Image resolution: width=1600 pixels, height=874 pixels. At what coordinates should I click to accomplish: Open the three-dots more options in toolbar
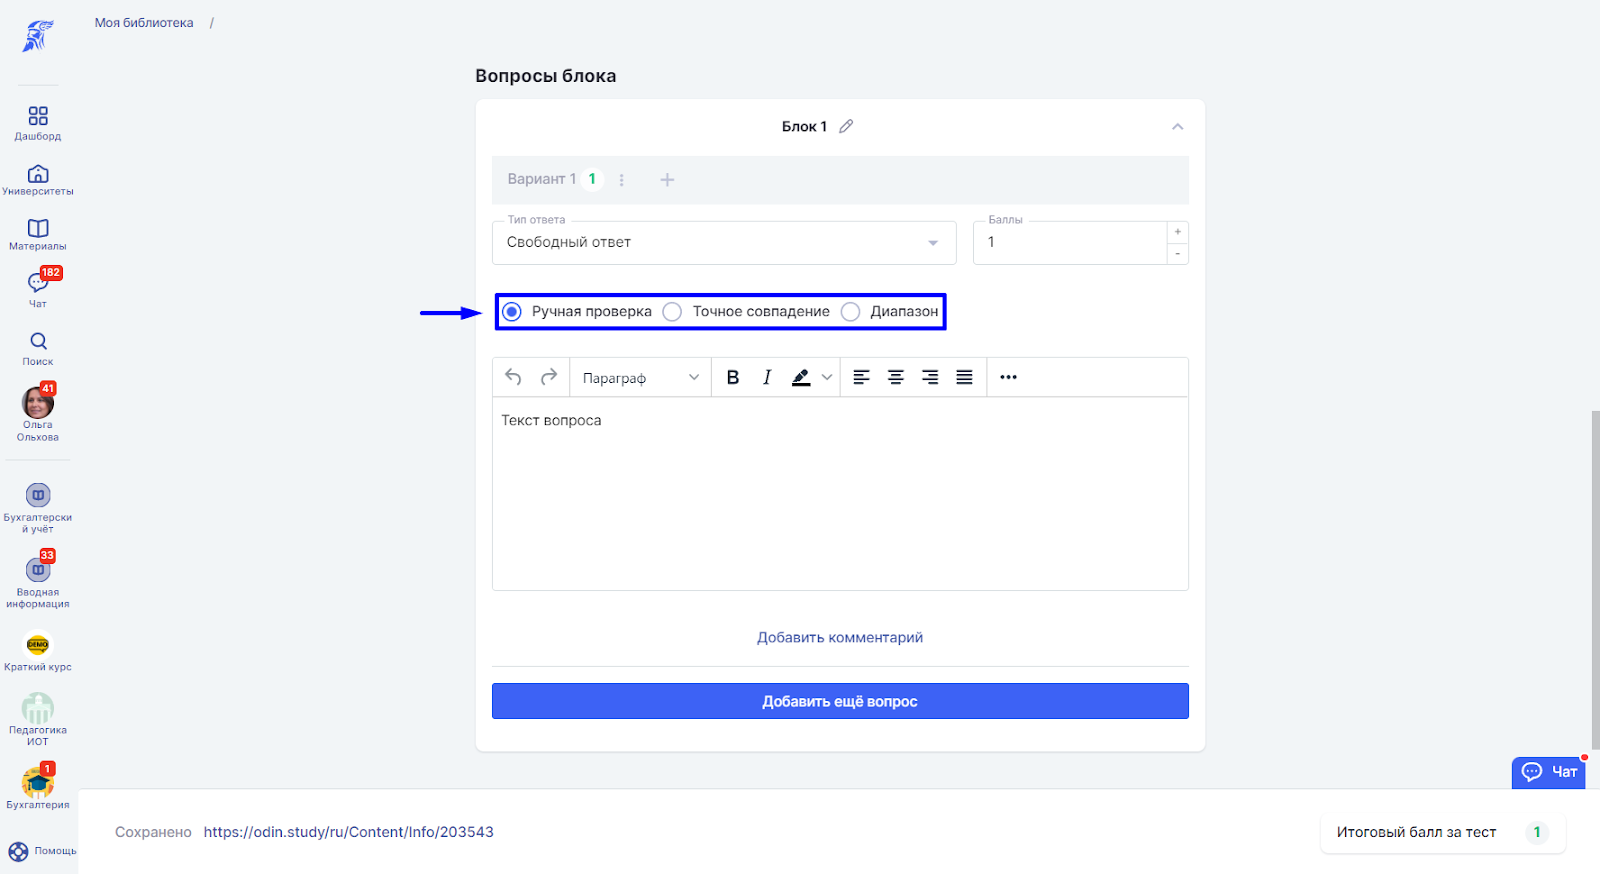point(1008,377)
